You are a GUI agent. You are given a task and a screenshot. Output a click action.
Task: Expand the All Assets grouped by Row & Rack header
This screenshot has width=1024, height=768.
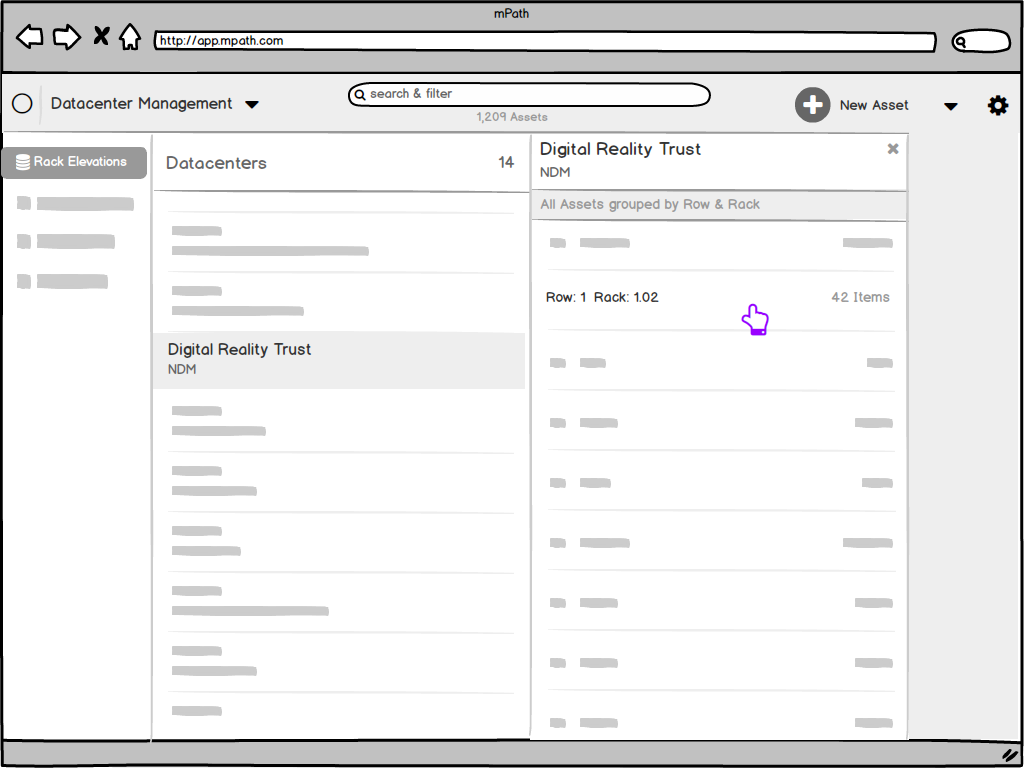(718, 205)
